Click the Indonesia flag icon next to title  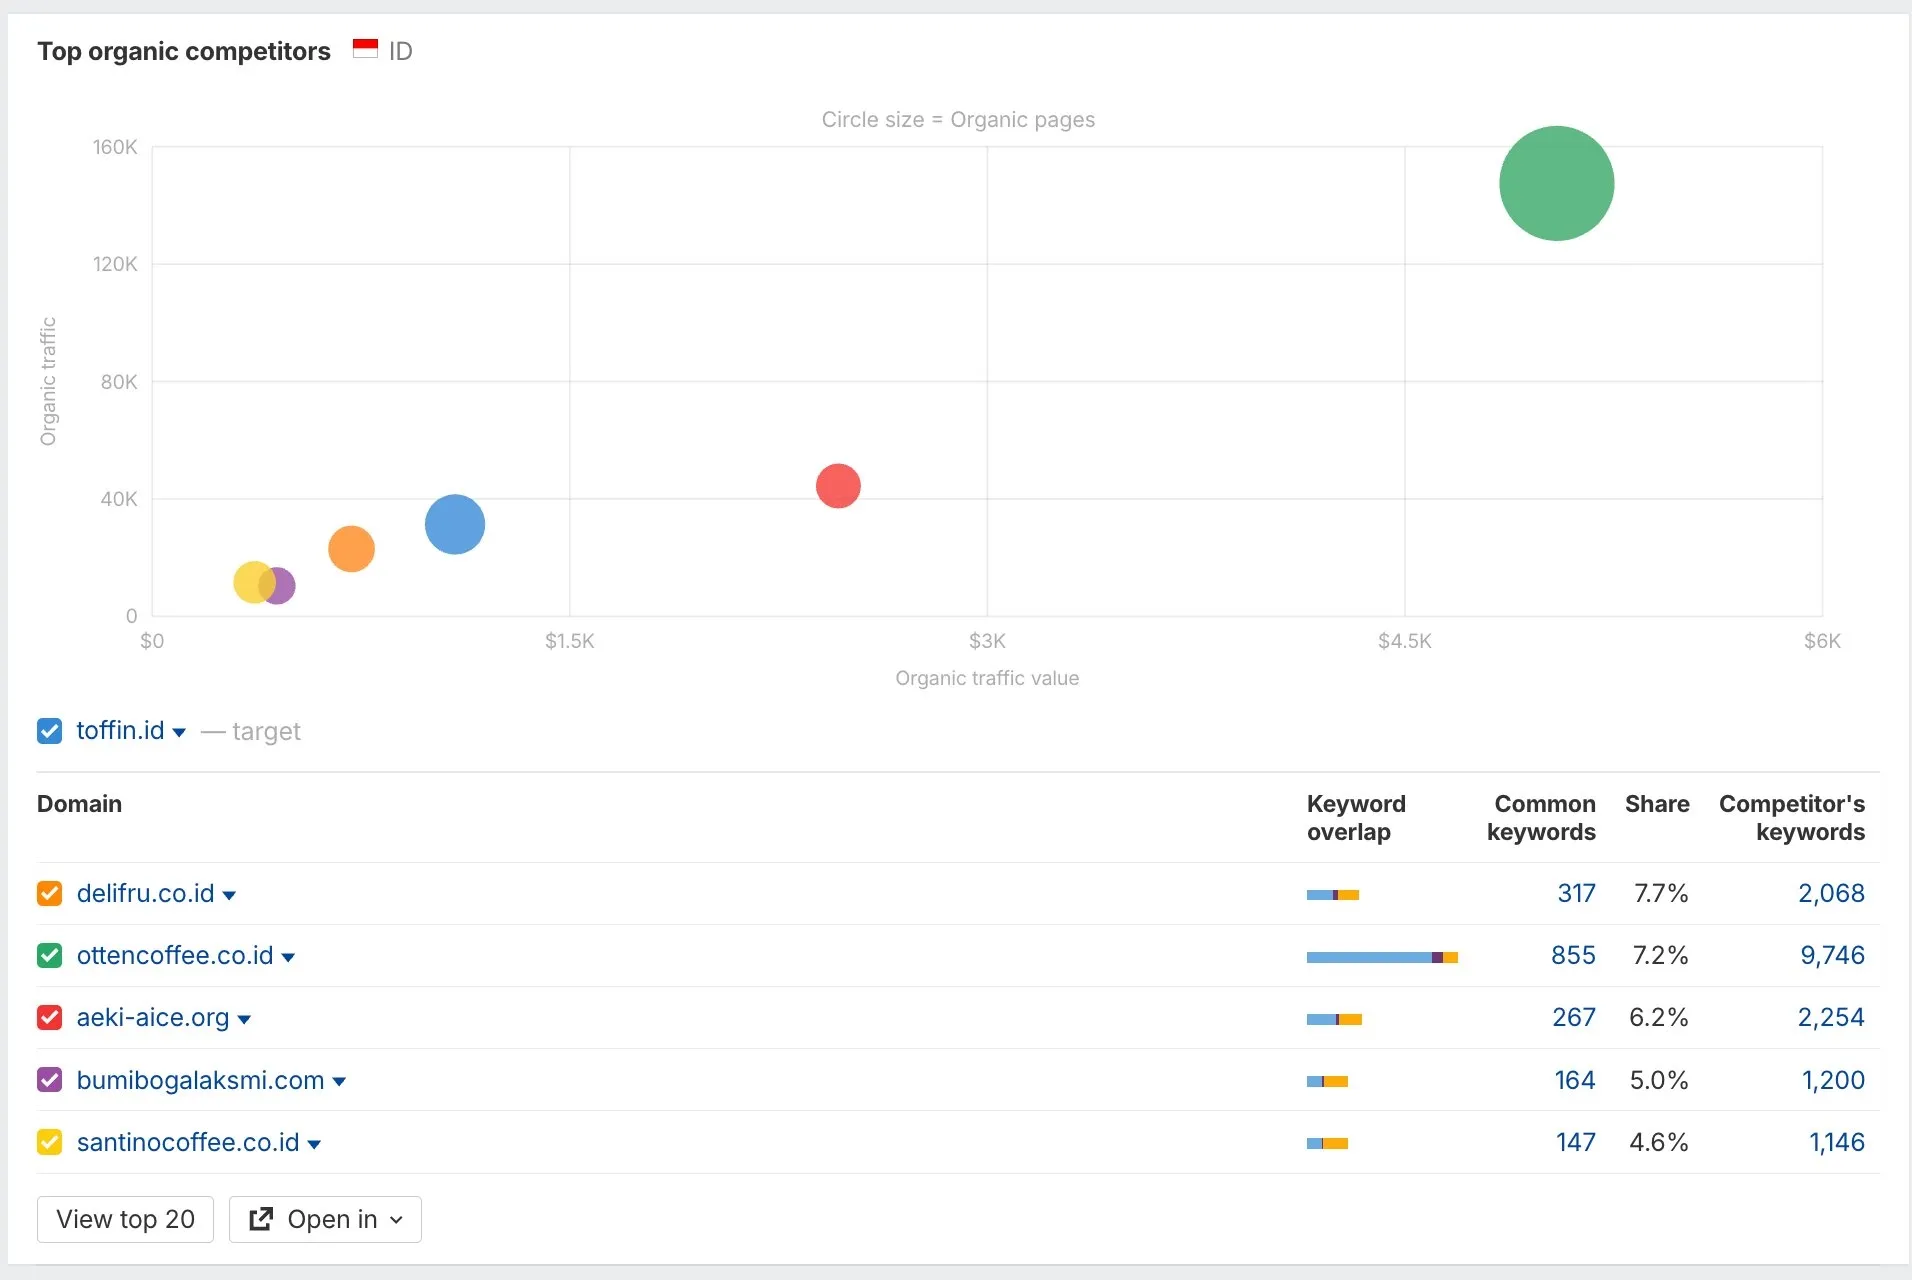tap(365, 48)
